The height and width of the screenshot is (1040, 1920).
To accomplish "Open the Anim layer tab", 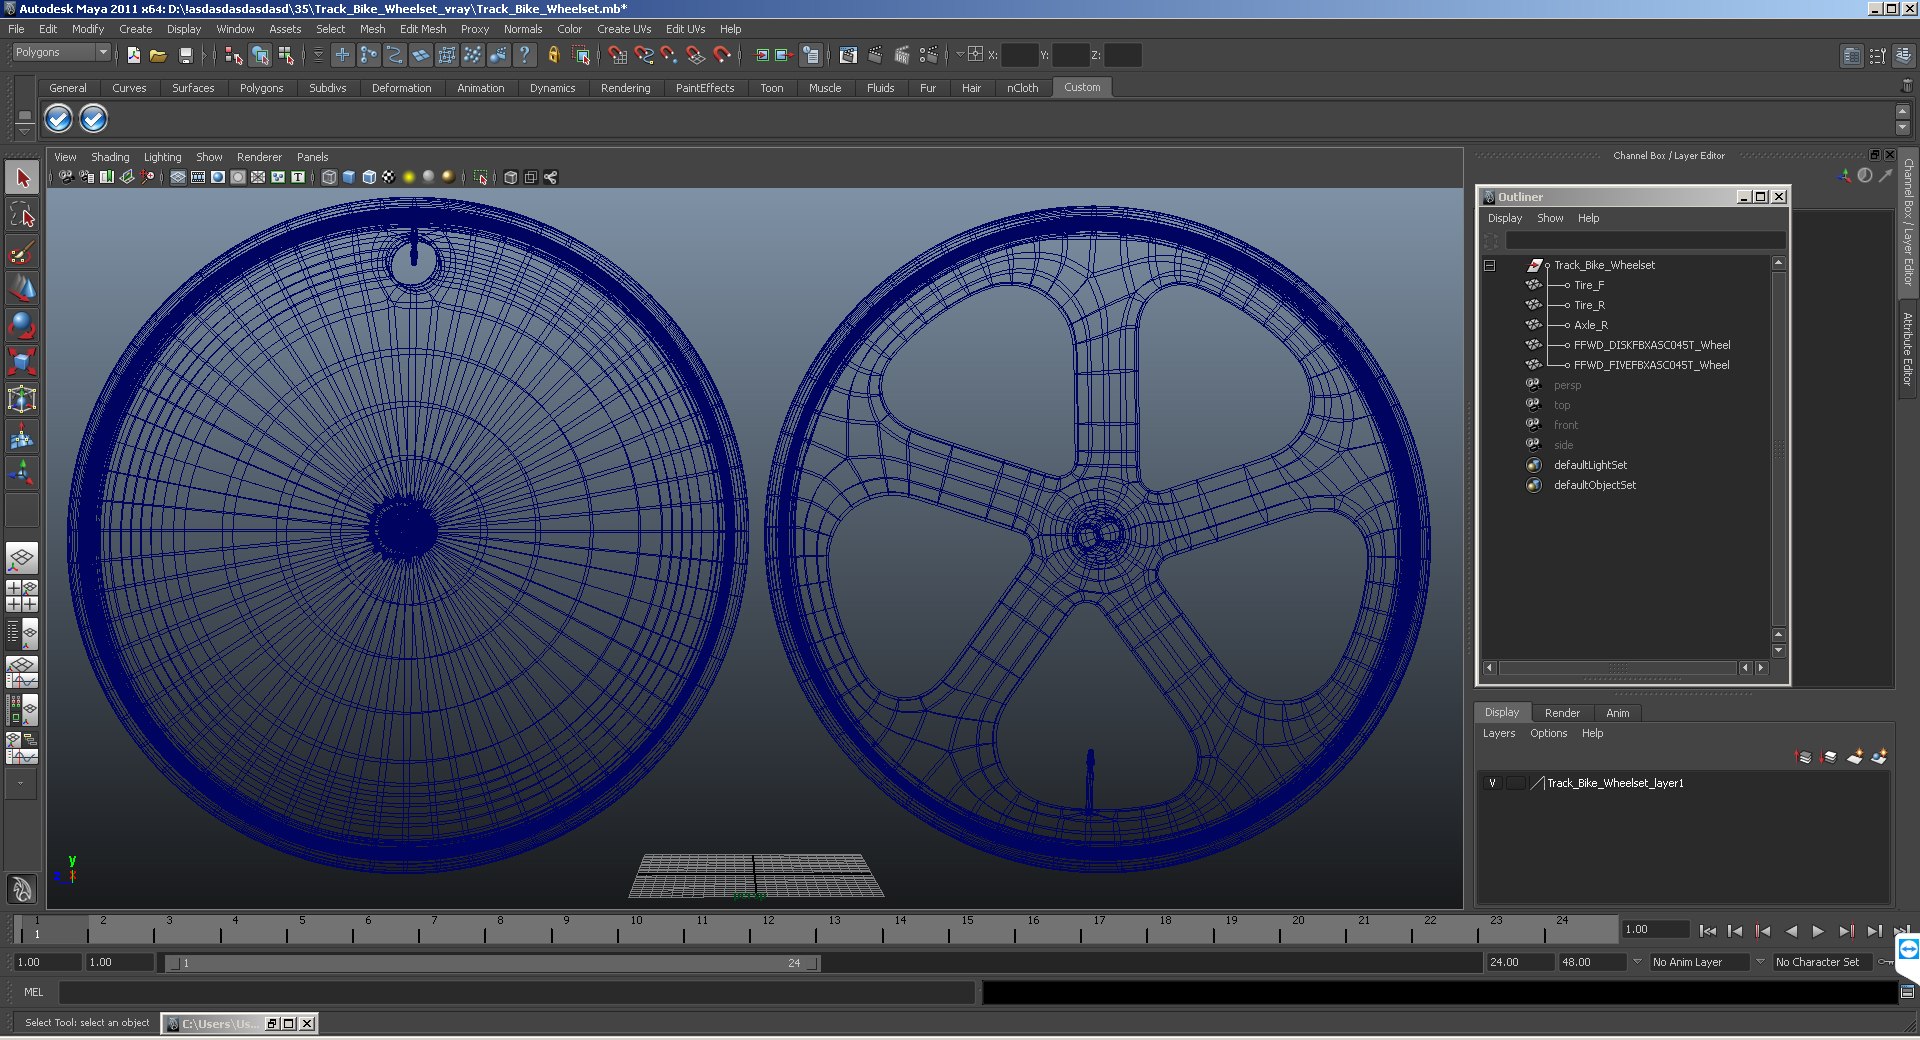I will (1618, 713).
